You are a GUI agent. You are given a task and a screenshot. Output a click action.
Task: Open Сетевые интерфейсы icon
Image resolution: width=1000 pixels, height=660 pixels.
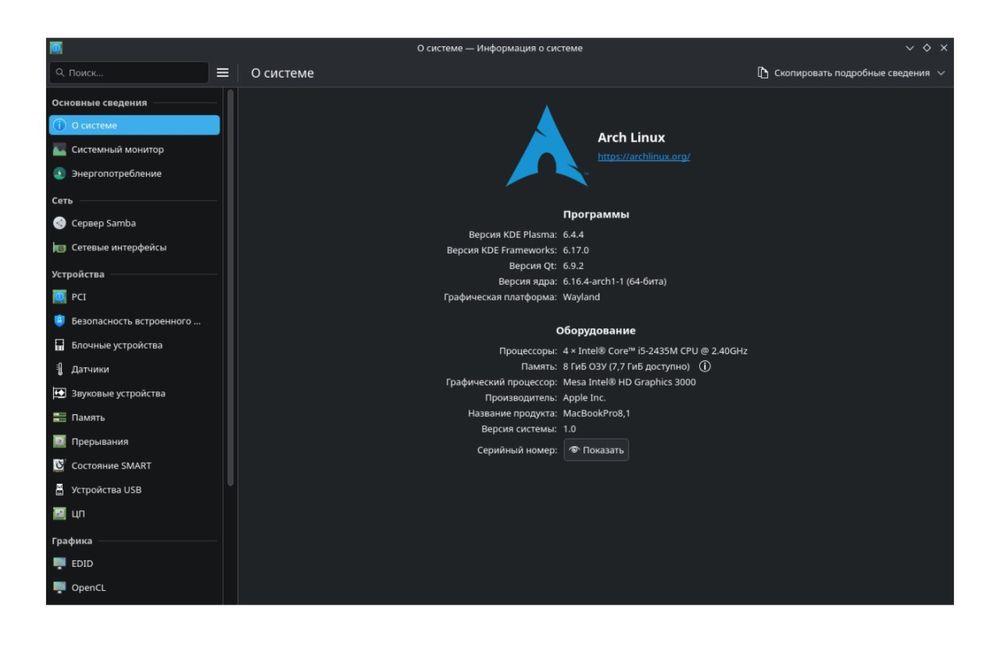(x=59, y=247)
